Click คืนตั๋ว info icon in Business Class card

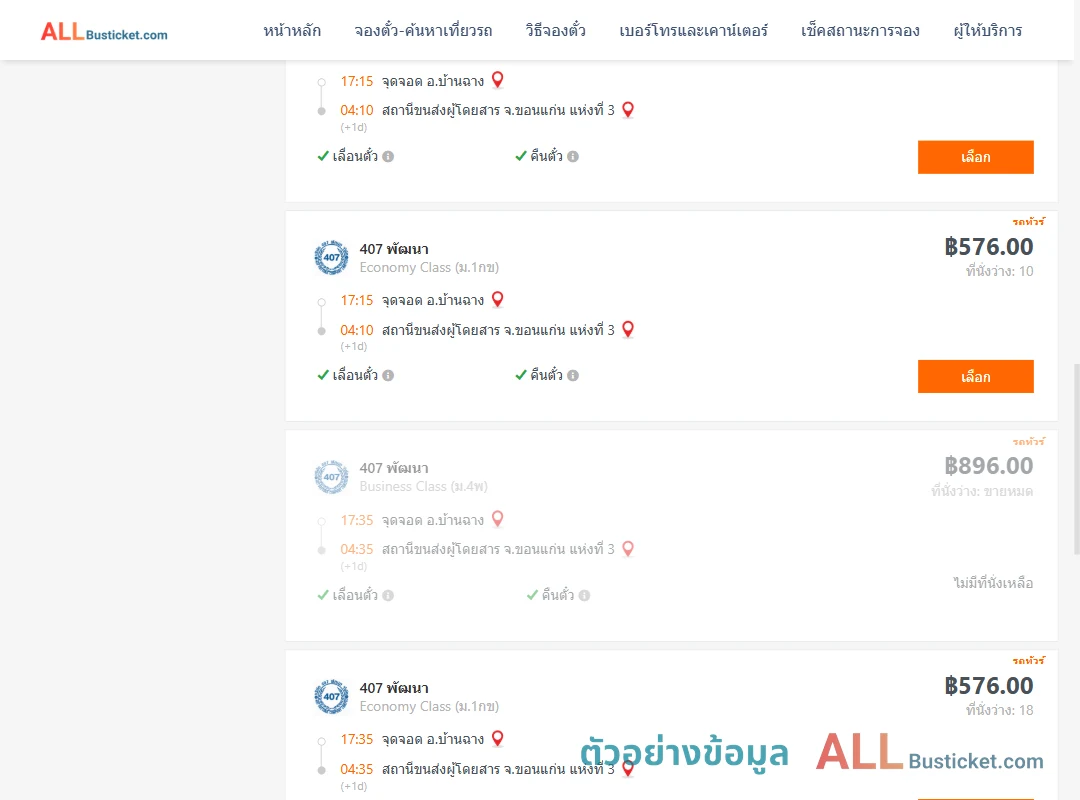pyautogui.click(x=584, y=595)
